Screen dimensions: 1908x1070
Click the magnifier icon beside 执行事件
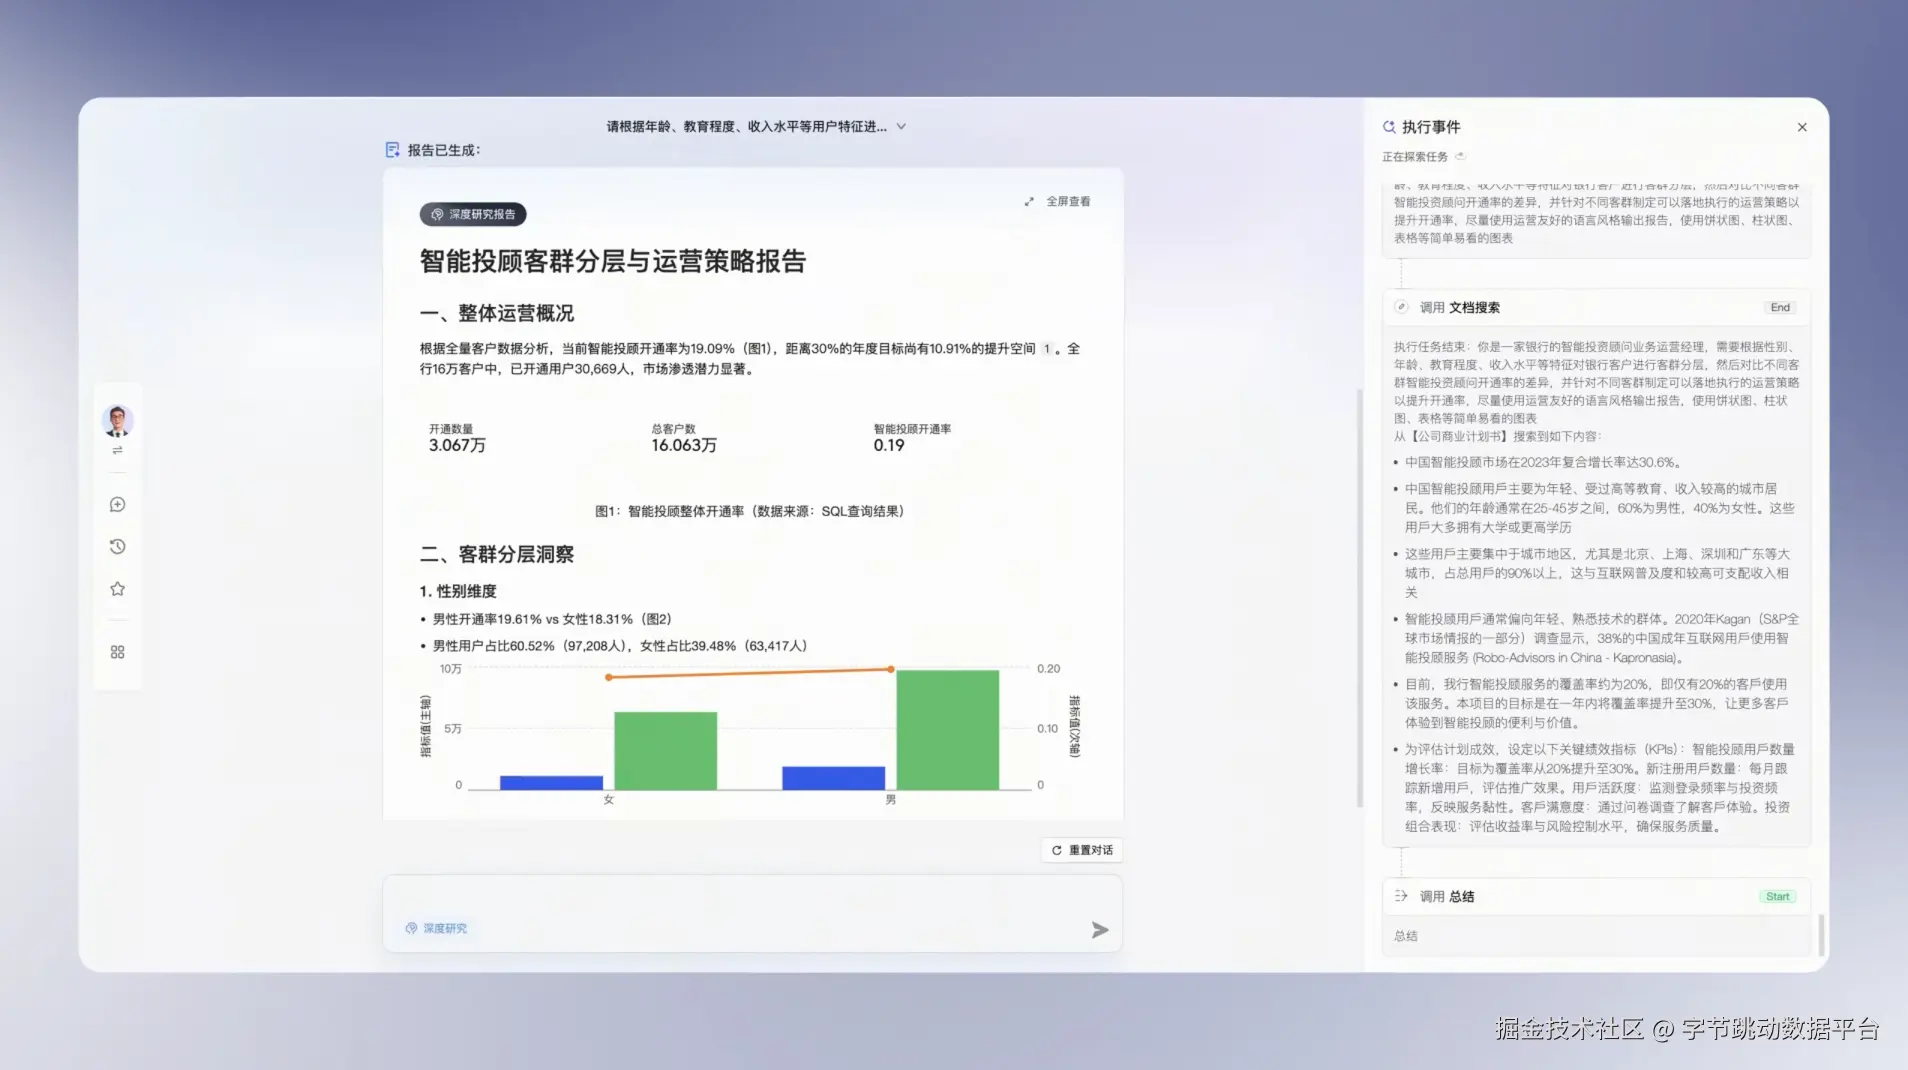pyautogui.click(x=1389, y=127)
